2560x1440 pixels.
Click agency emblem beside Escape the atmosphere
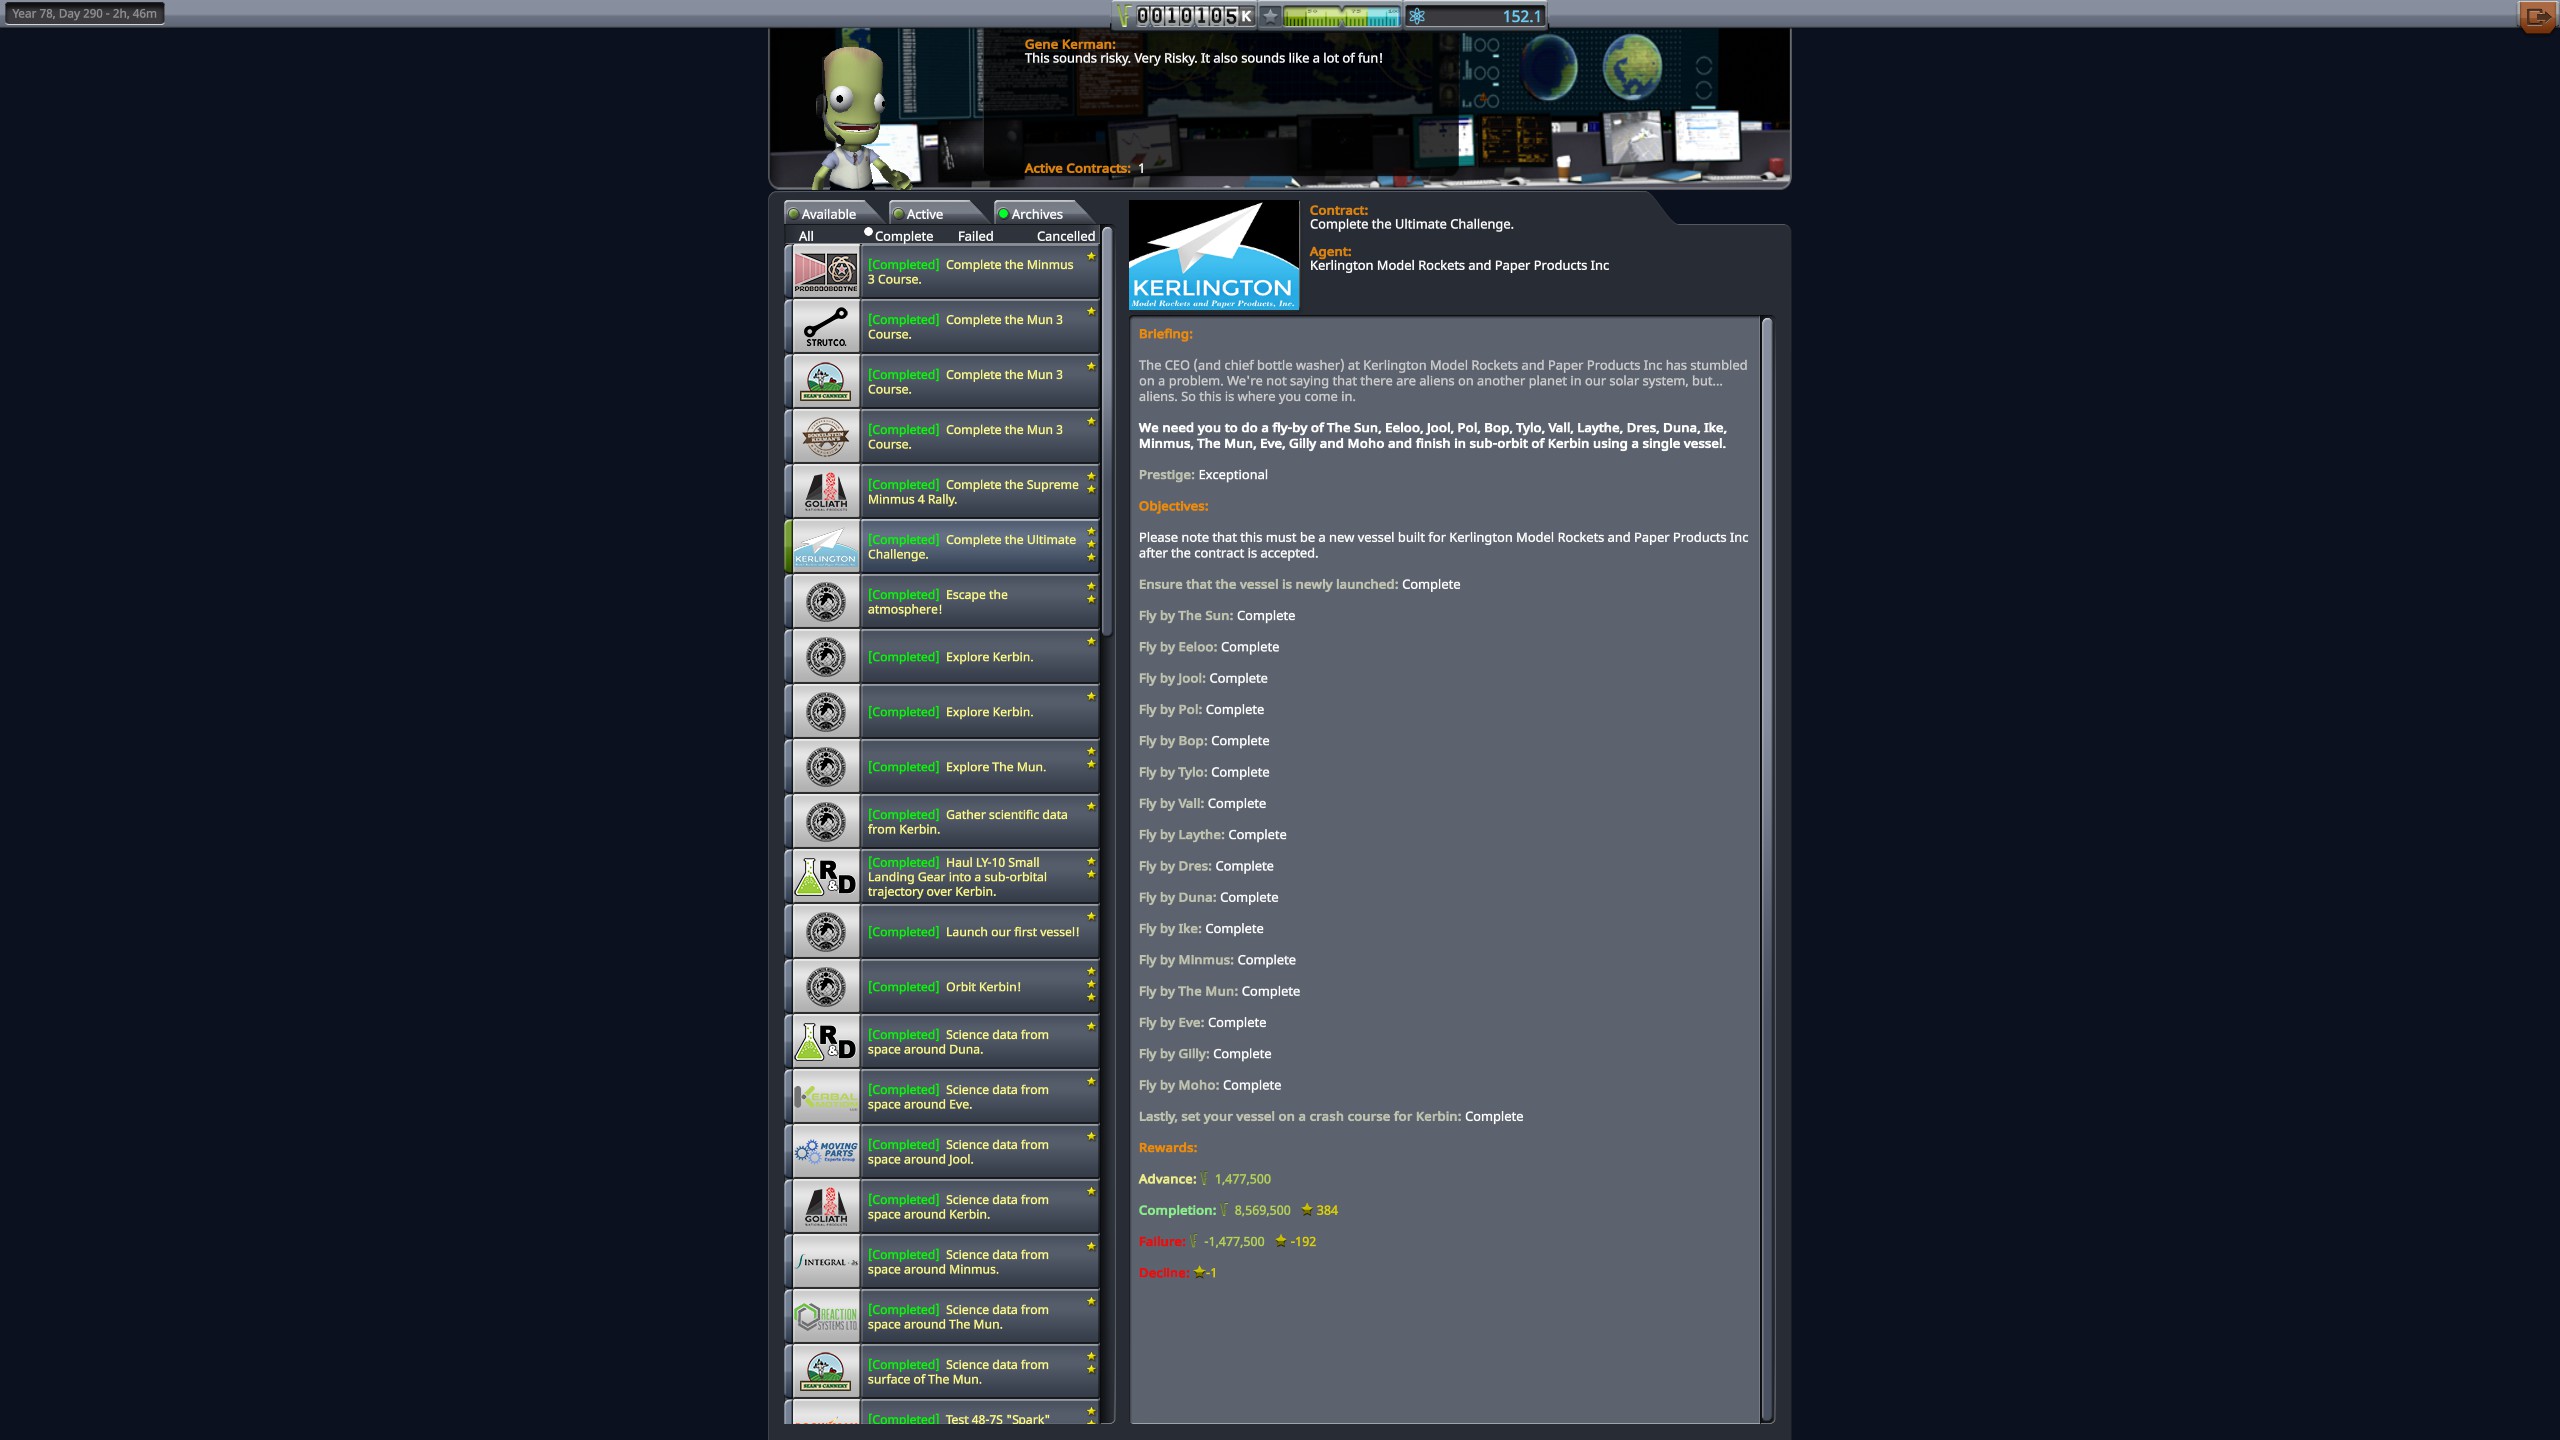825,602
